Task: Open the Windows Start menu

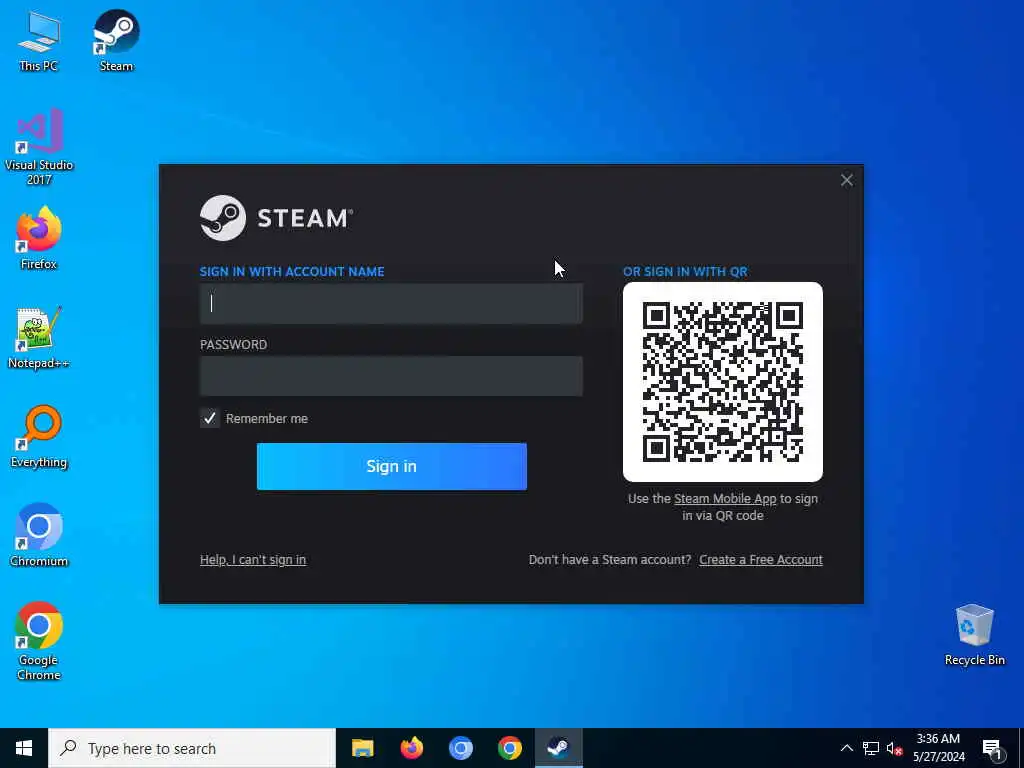Action: (x=24, y=748)
